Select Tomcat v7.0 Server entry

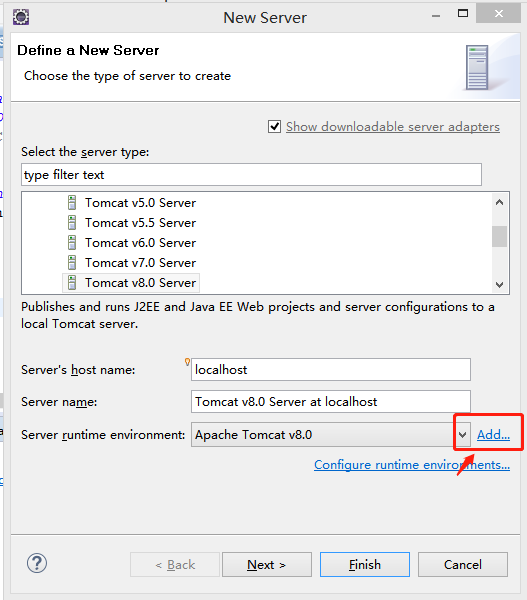(140, 262)
